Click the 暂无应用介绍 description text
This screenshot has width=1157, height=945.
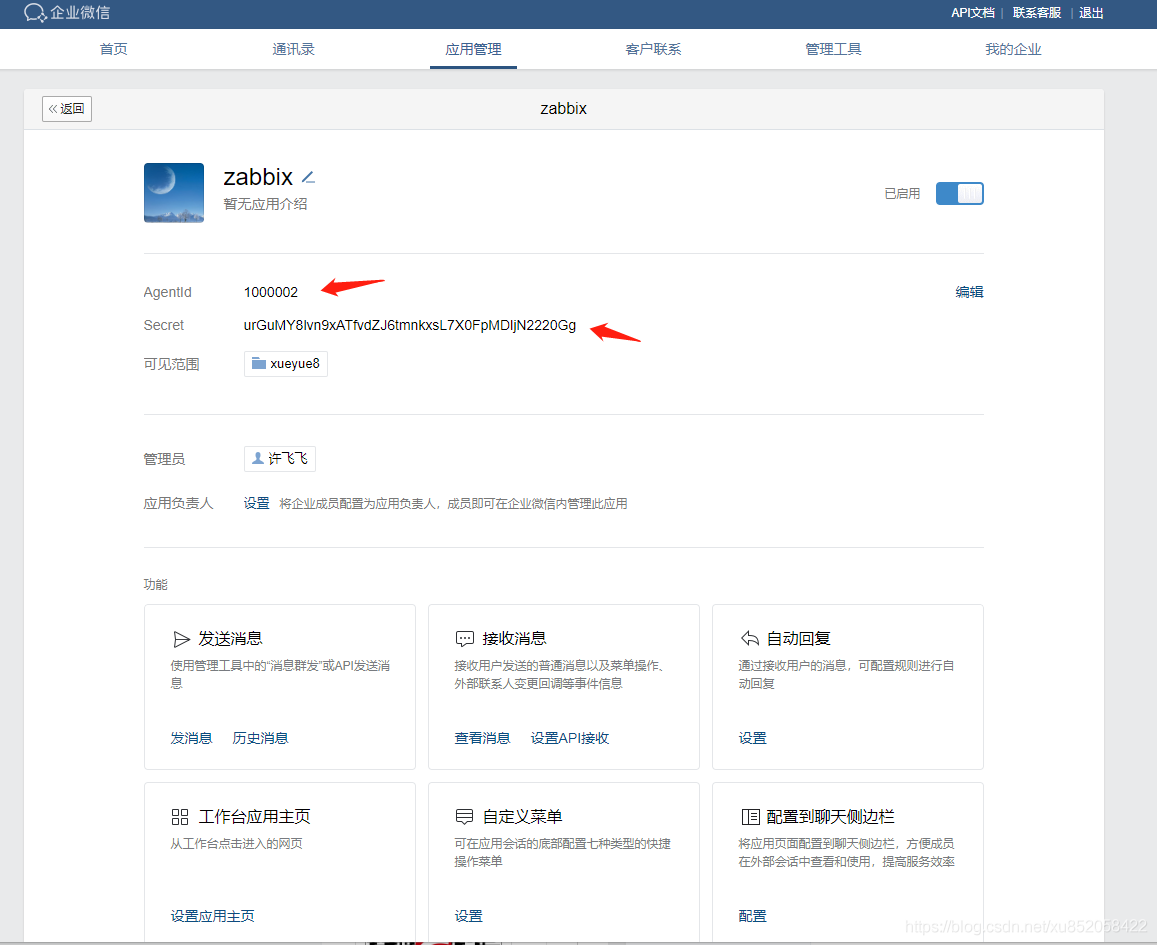point(266,204)
